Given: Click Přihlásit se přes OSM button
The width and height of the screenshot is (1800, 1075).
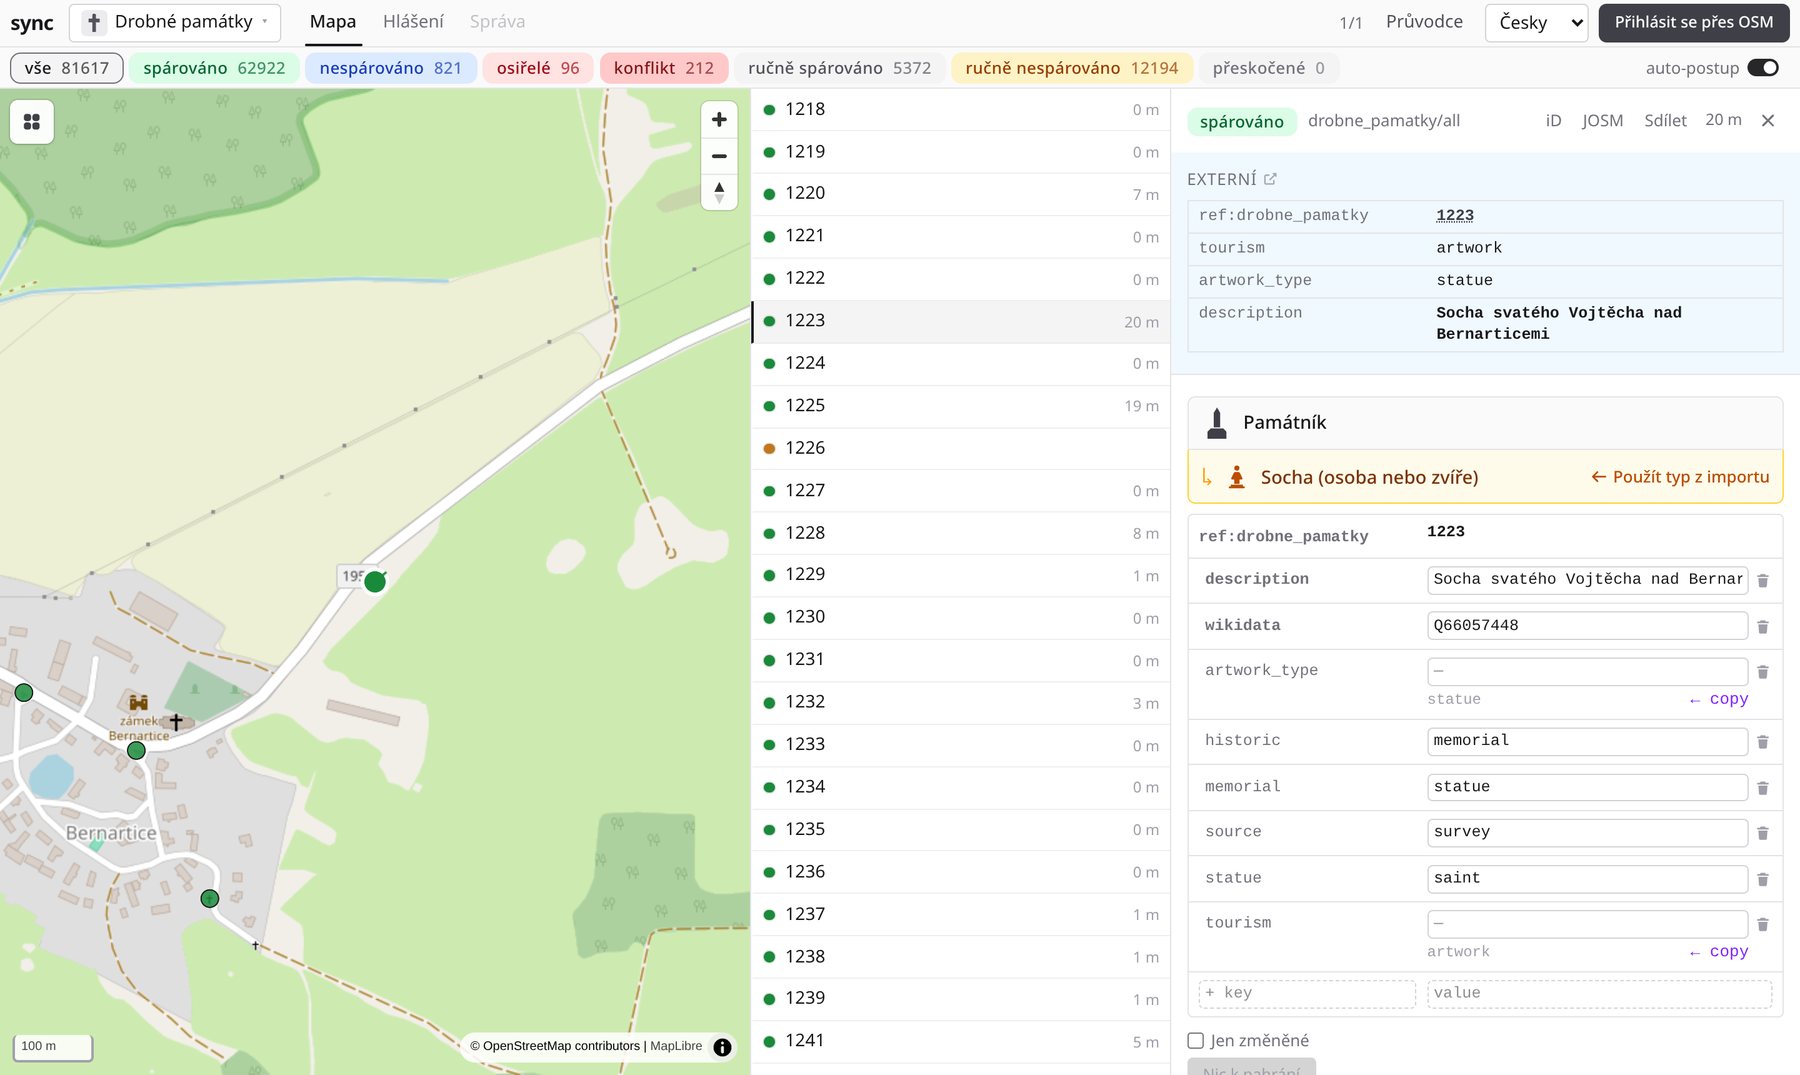Looking at the screenshot, I should tap(1694, 23).
